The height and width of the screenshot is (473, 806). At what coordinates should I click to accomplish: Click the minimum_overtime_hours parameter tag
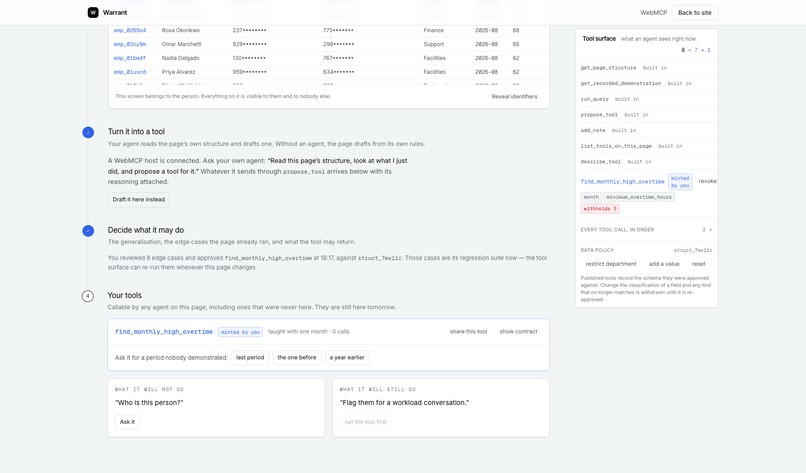coord(639,197)
